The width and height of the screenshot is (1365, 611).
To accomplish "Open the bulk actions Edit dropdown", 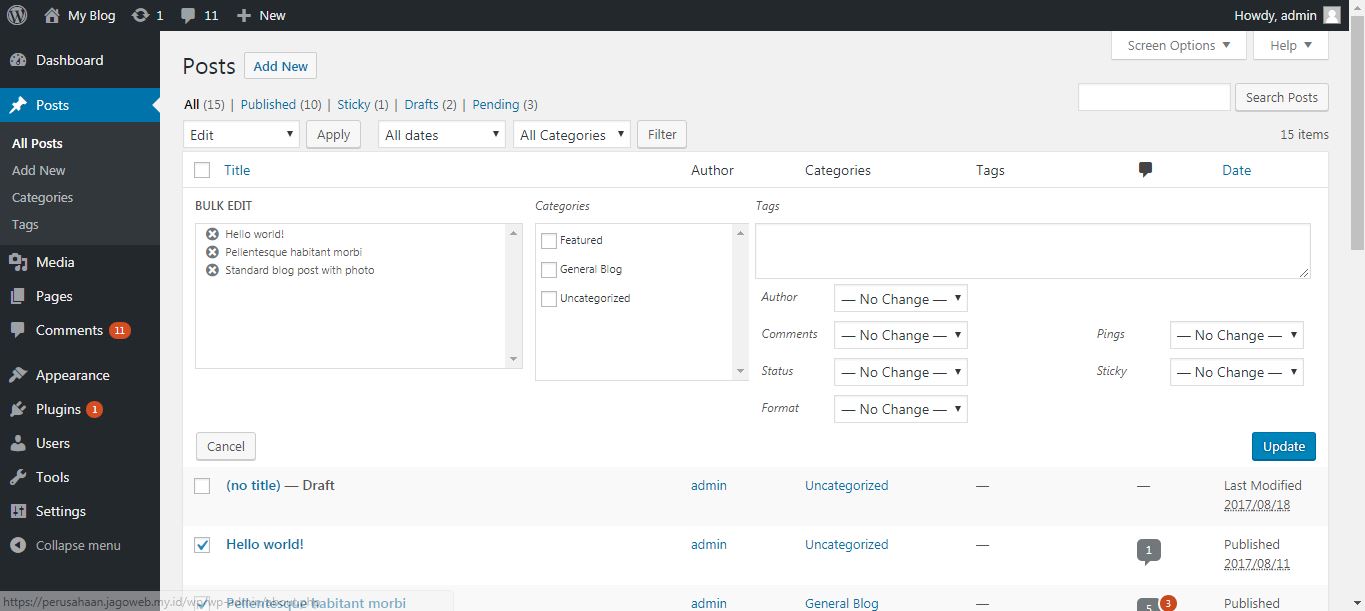I will tap(241, 134).
